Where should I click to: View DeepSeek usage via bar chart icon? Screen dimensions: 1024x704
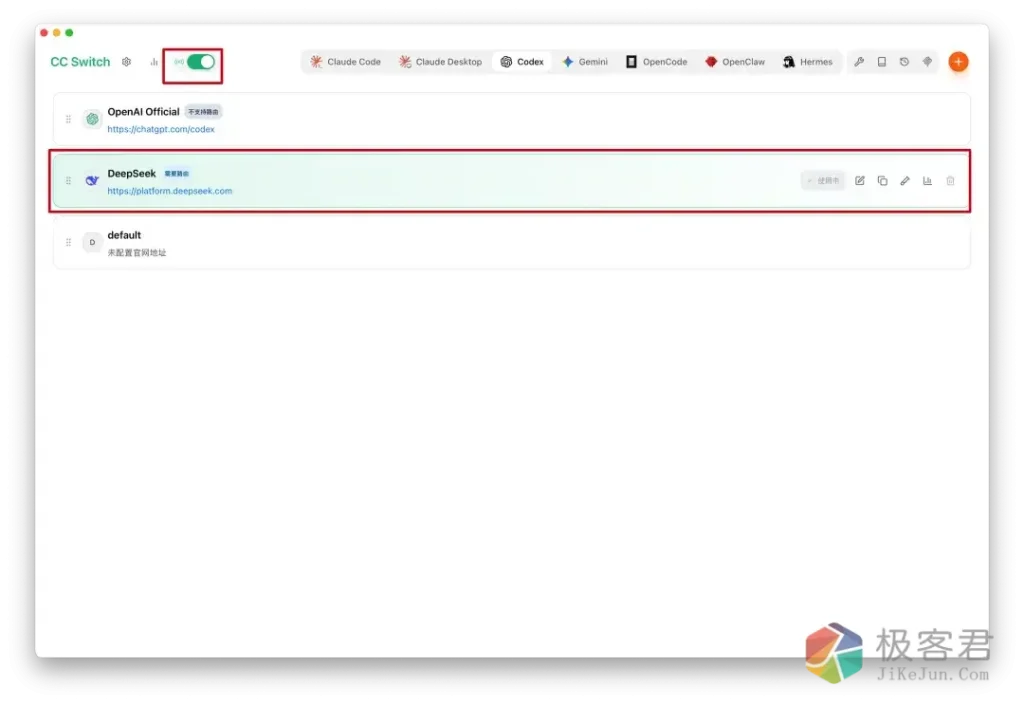[x=927, y=180]
